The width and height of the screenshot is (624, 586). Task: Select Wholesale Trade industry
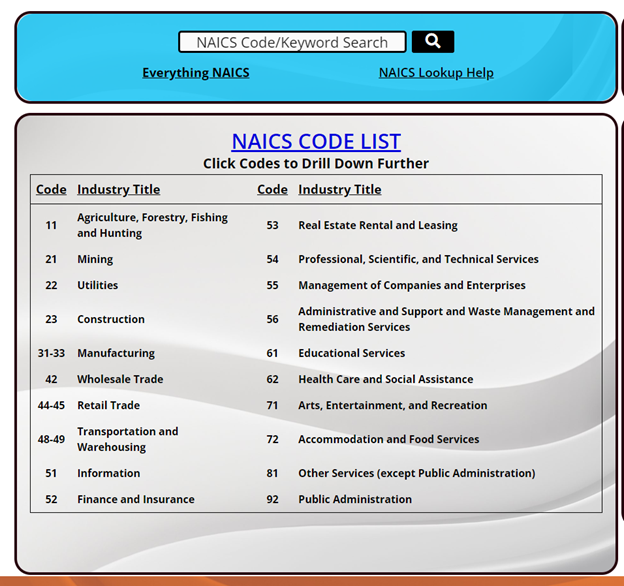pyautogui.click(x=120, y=379)
